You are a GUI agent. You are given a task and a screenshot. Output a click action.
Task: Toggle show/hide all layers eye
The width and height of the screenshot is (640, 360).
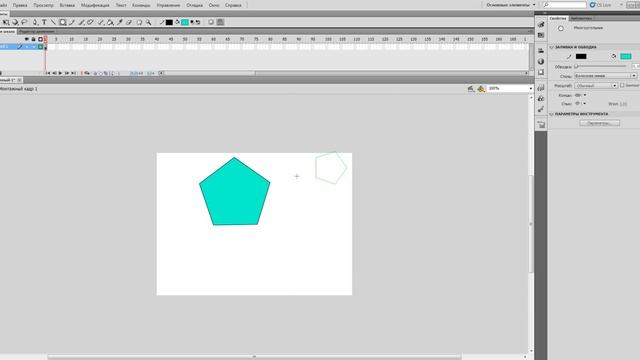[x=27, y=39]
